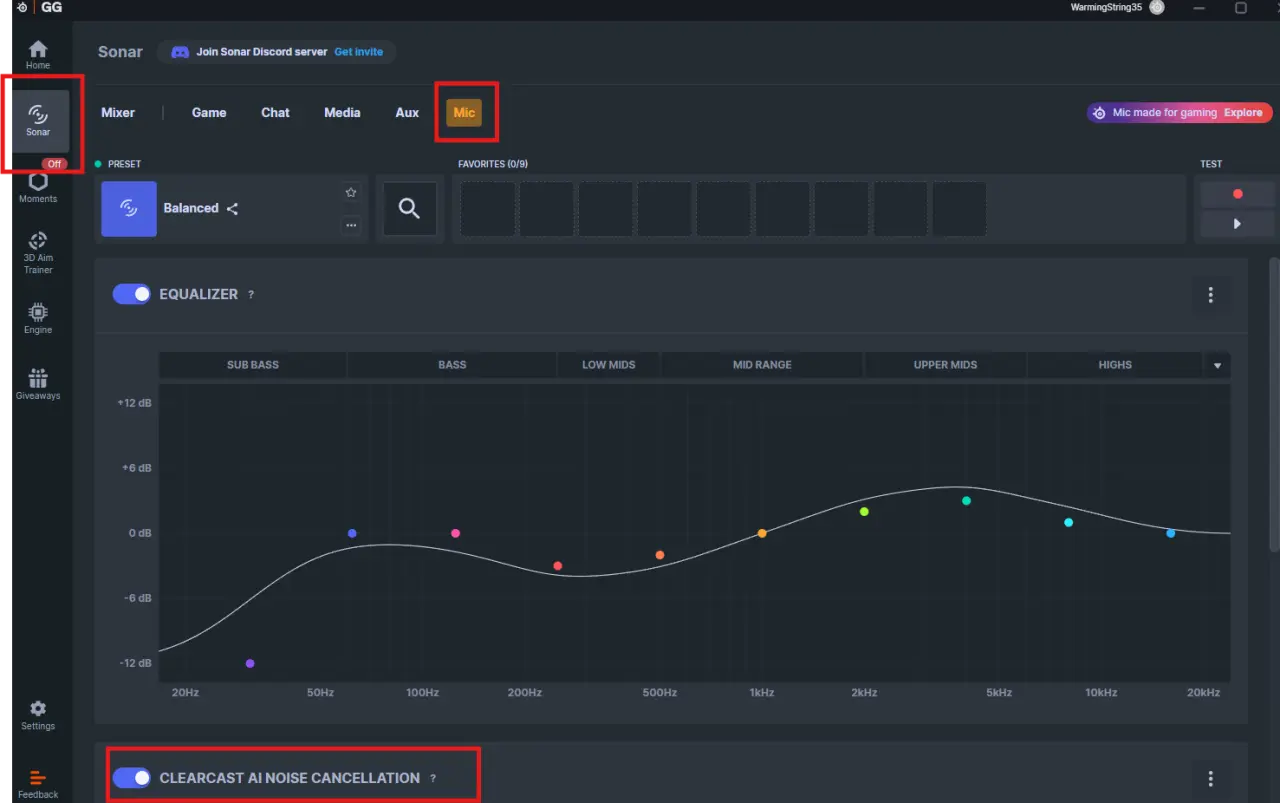Click the -6 dB axis label
This screenshot has height=803, width=1280.
click(137, 598)
